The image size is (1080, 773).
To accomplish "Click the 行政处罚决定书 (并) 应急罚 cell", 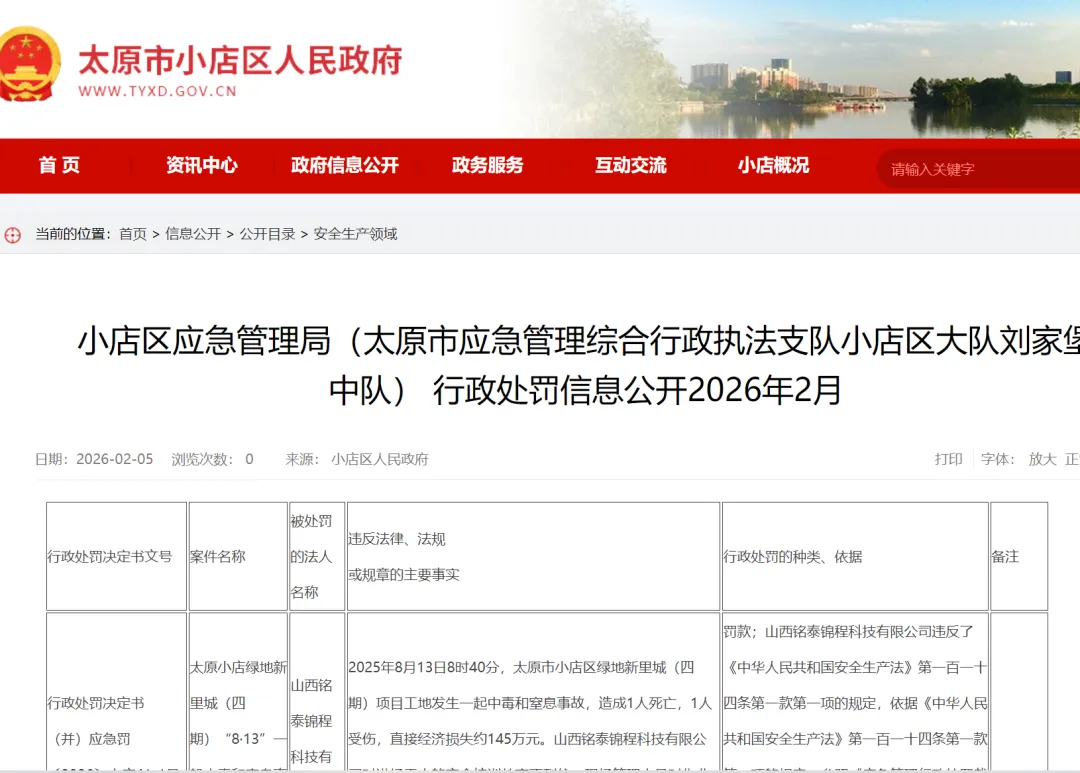I will click(x=116, y=692).
